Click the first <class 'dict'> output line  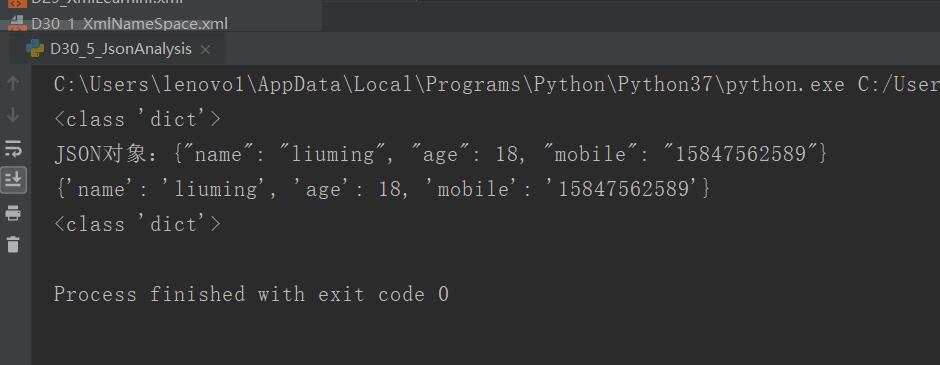tap(137, 119)
